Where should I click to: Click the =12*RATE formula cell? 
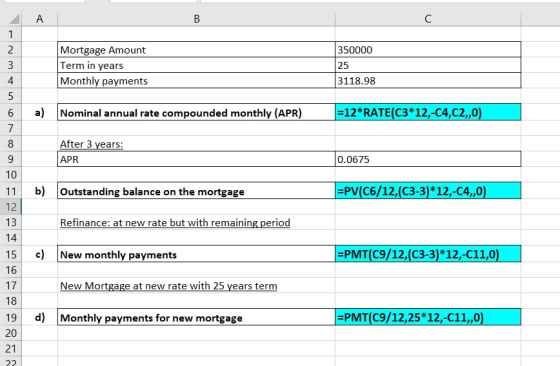(428, 112)
